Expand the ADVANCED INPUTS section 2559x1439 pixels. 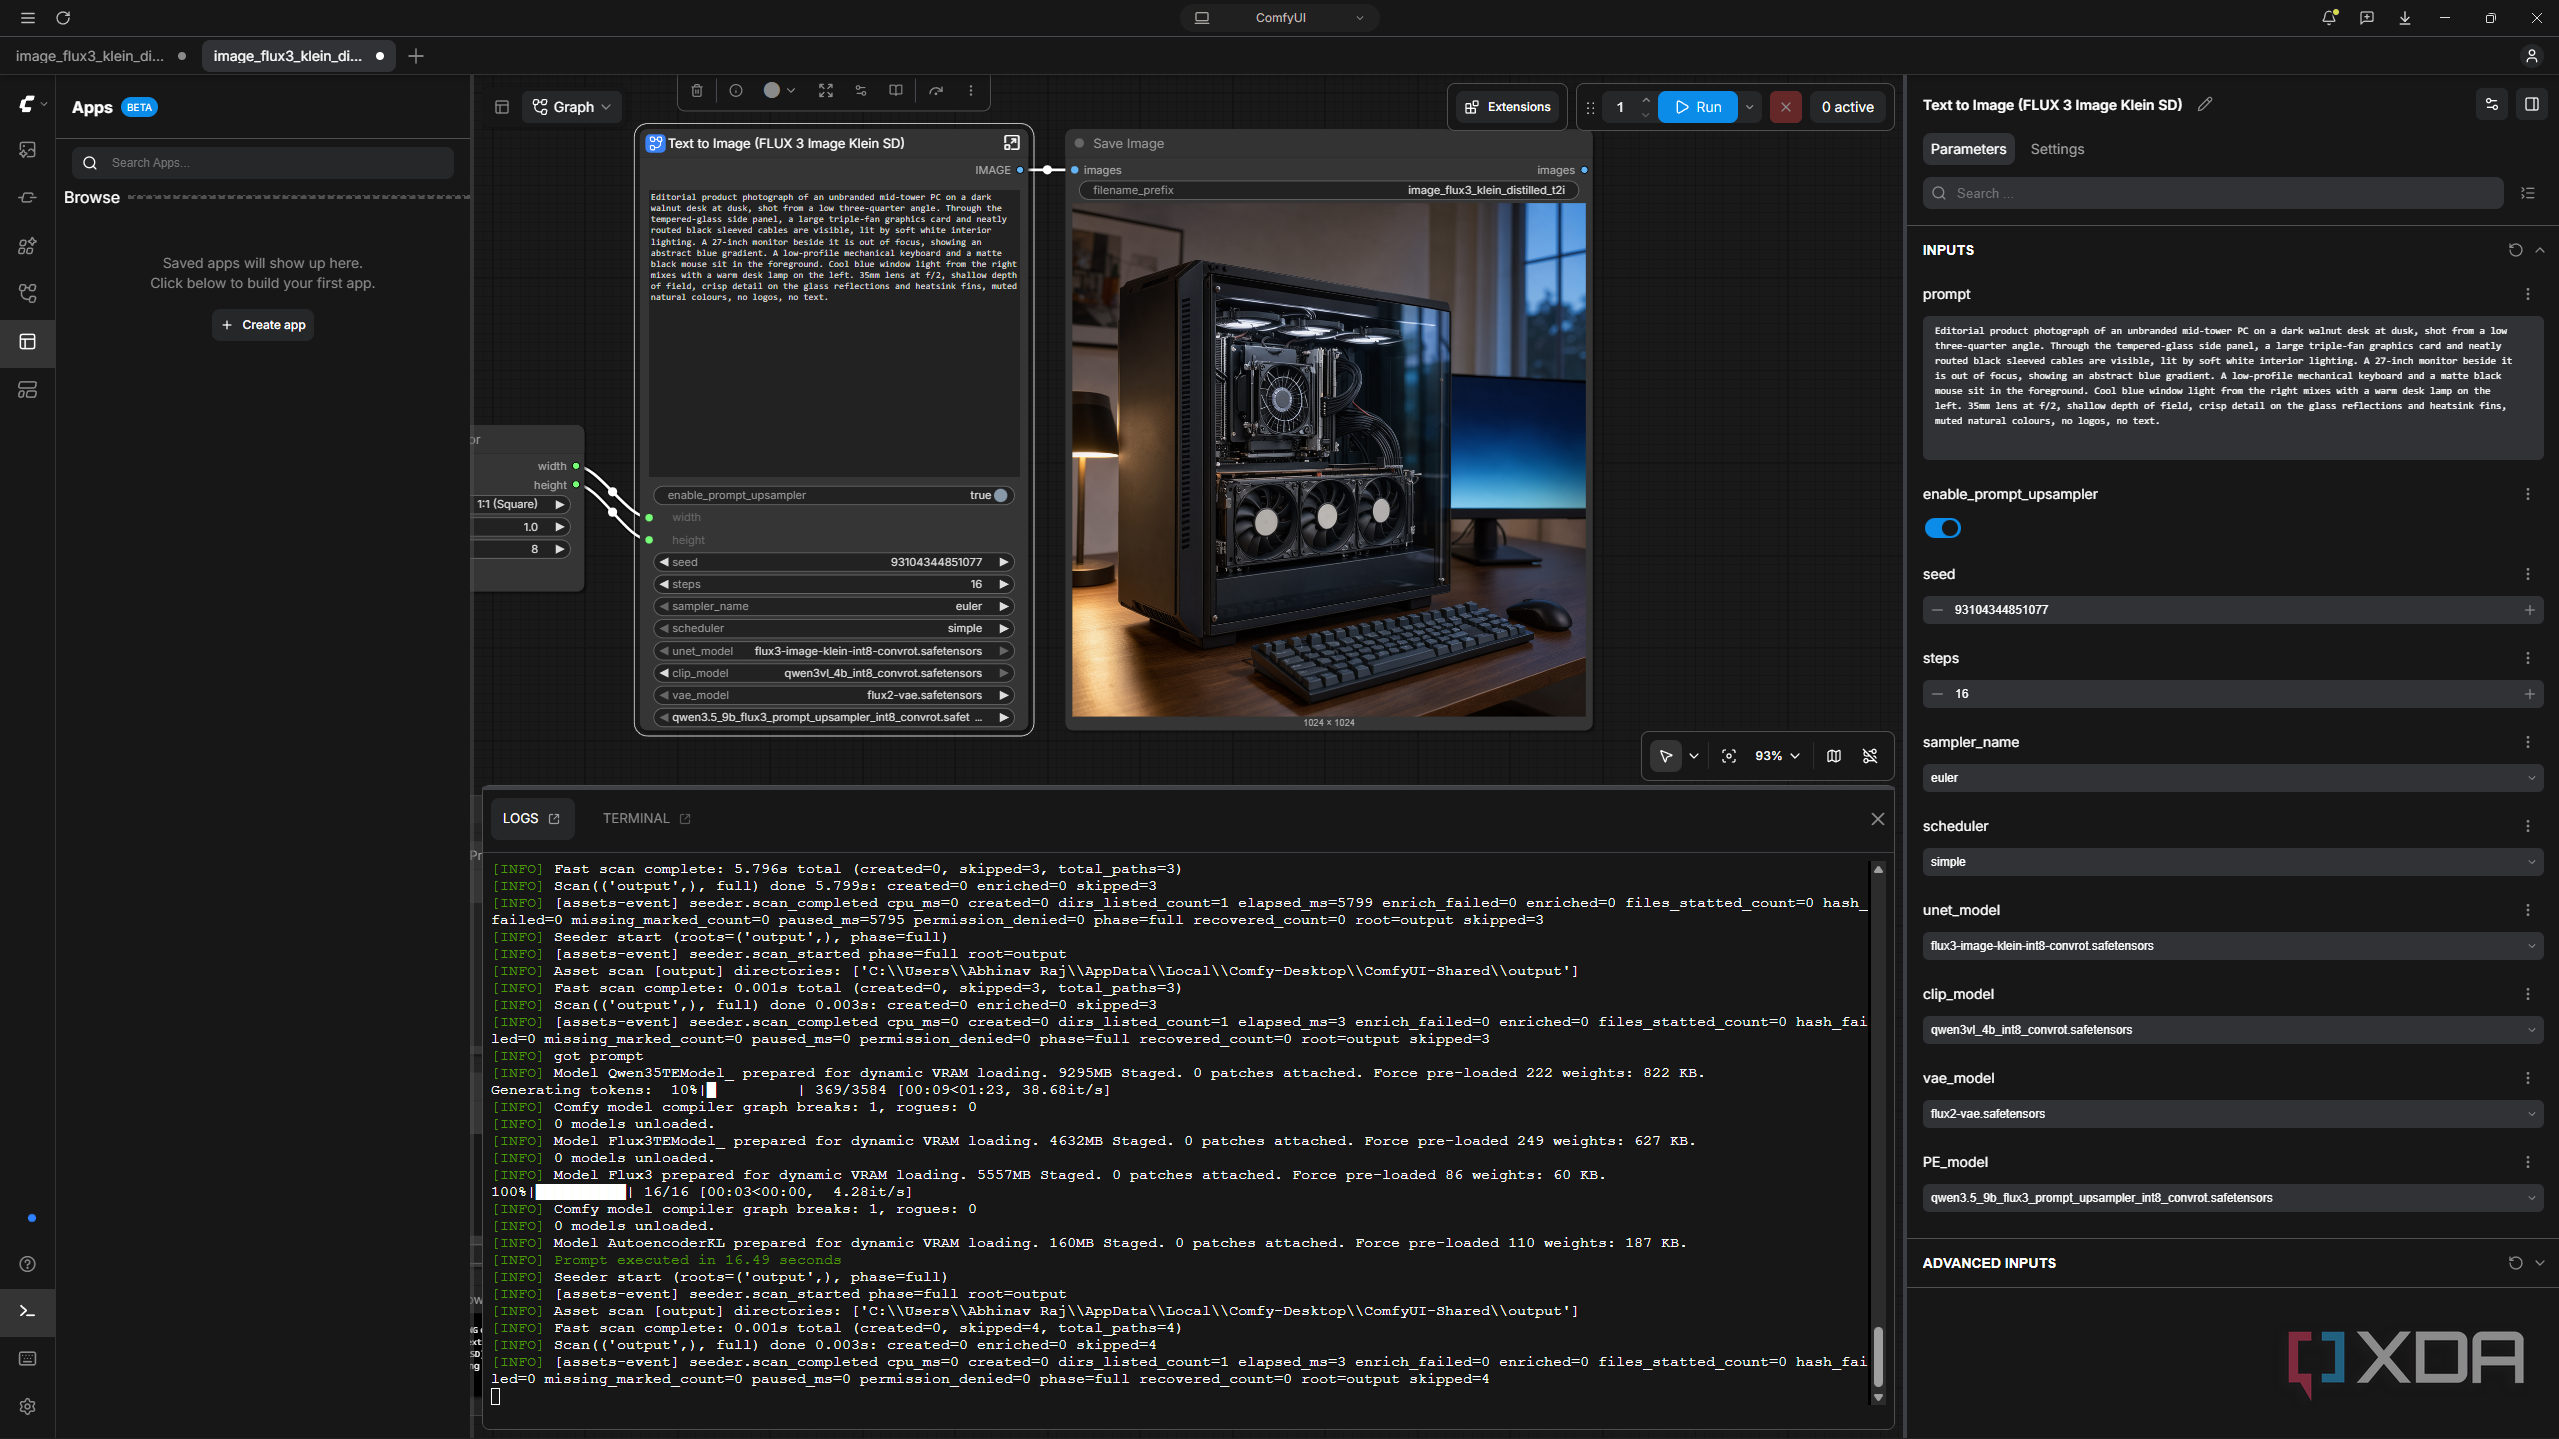coord(2540,1263)
